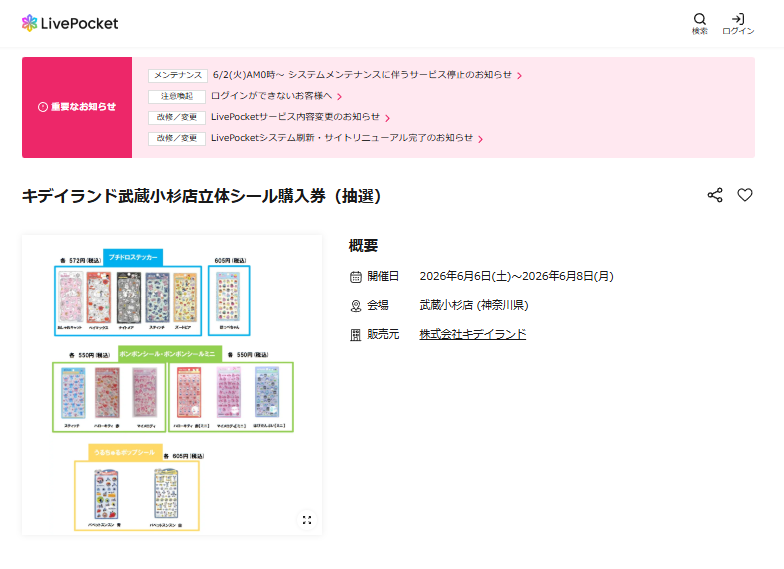Open the sticker product image

point(172,385)
